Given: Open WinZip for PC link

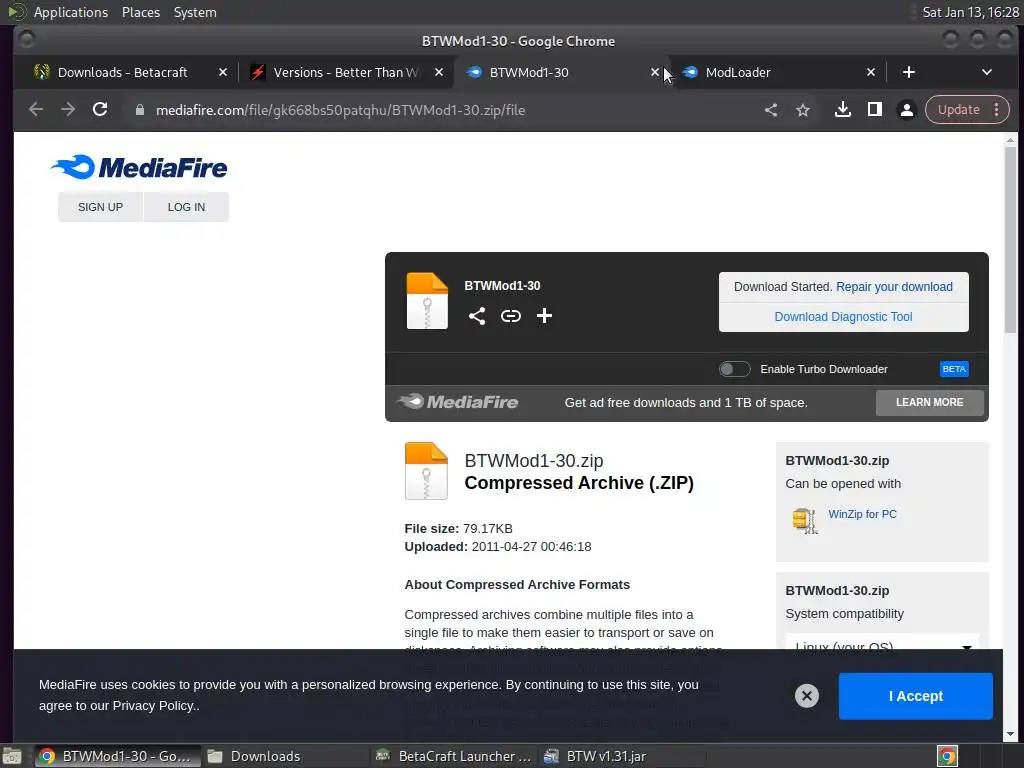Looking at the screenshot, I should click(862, 514).
